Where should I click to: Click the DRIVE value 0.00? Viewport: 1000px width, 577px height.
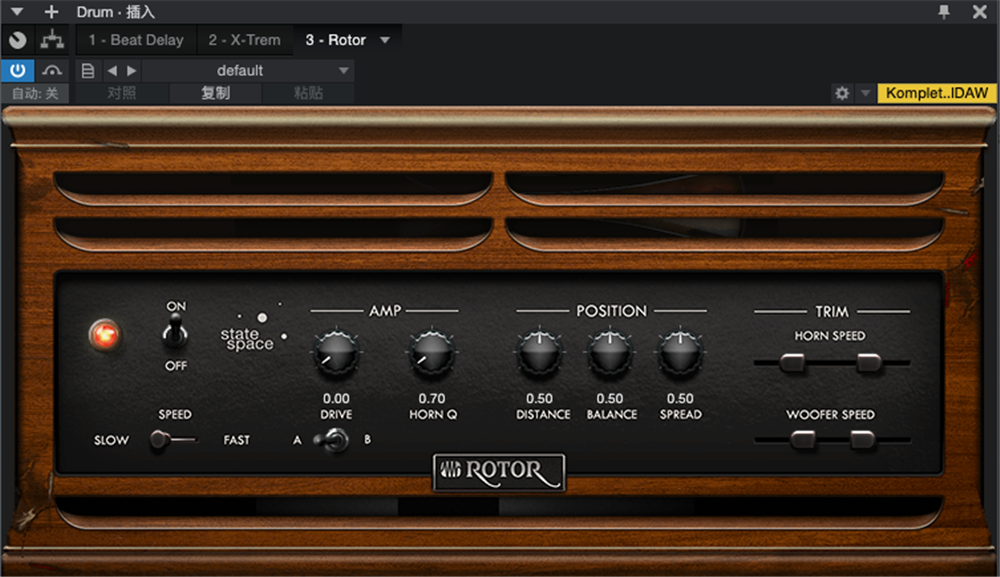[x=336, y=398]
